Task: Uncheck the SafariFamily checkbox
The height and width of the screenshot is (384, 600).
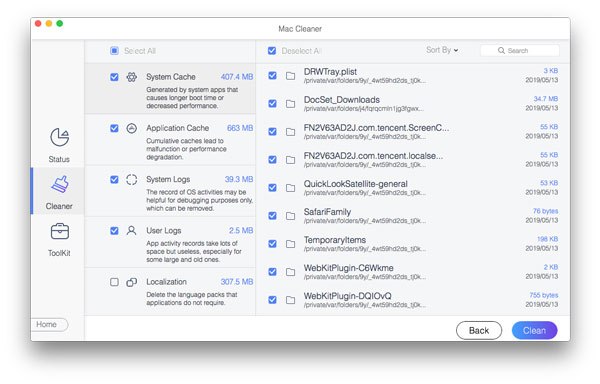Action: pos(272,216)
